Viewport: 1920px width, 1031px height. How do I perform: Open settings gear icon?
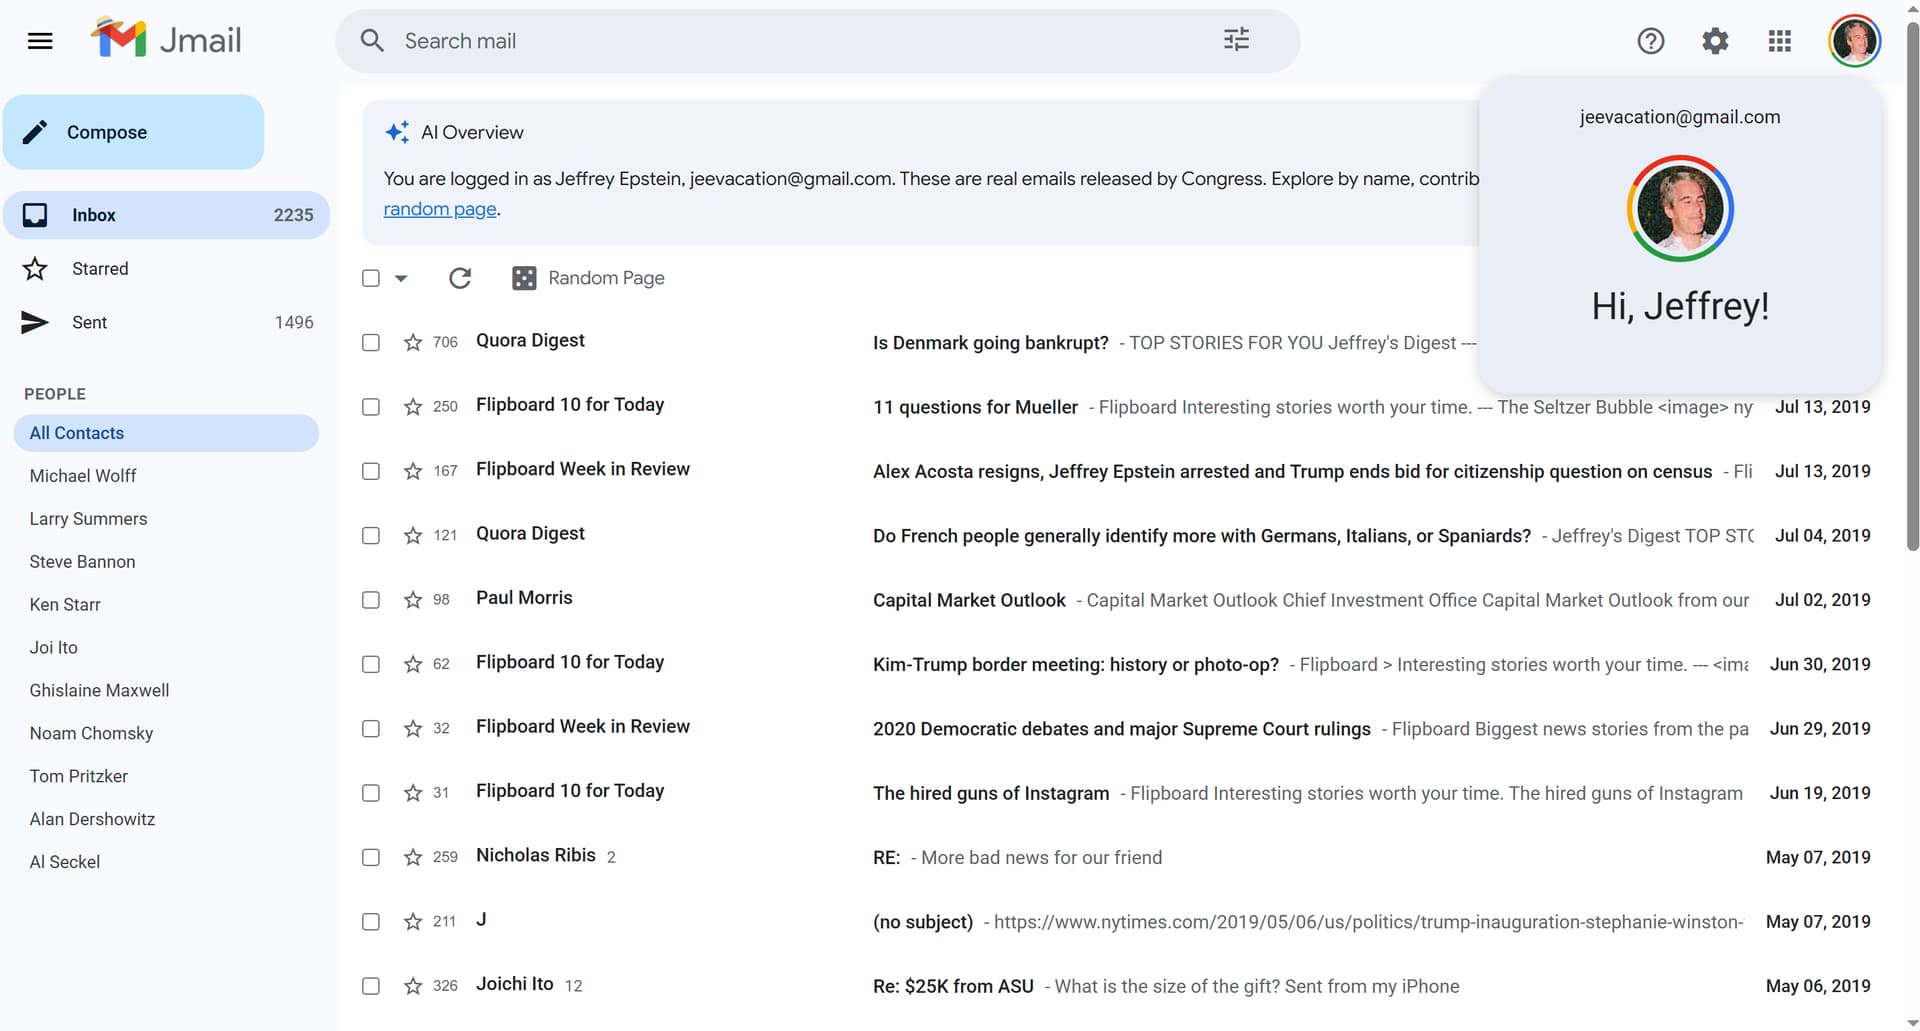tap(1715, 41)
